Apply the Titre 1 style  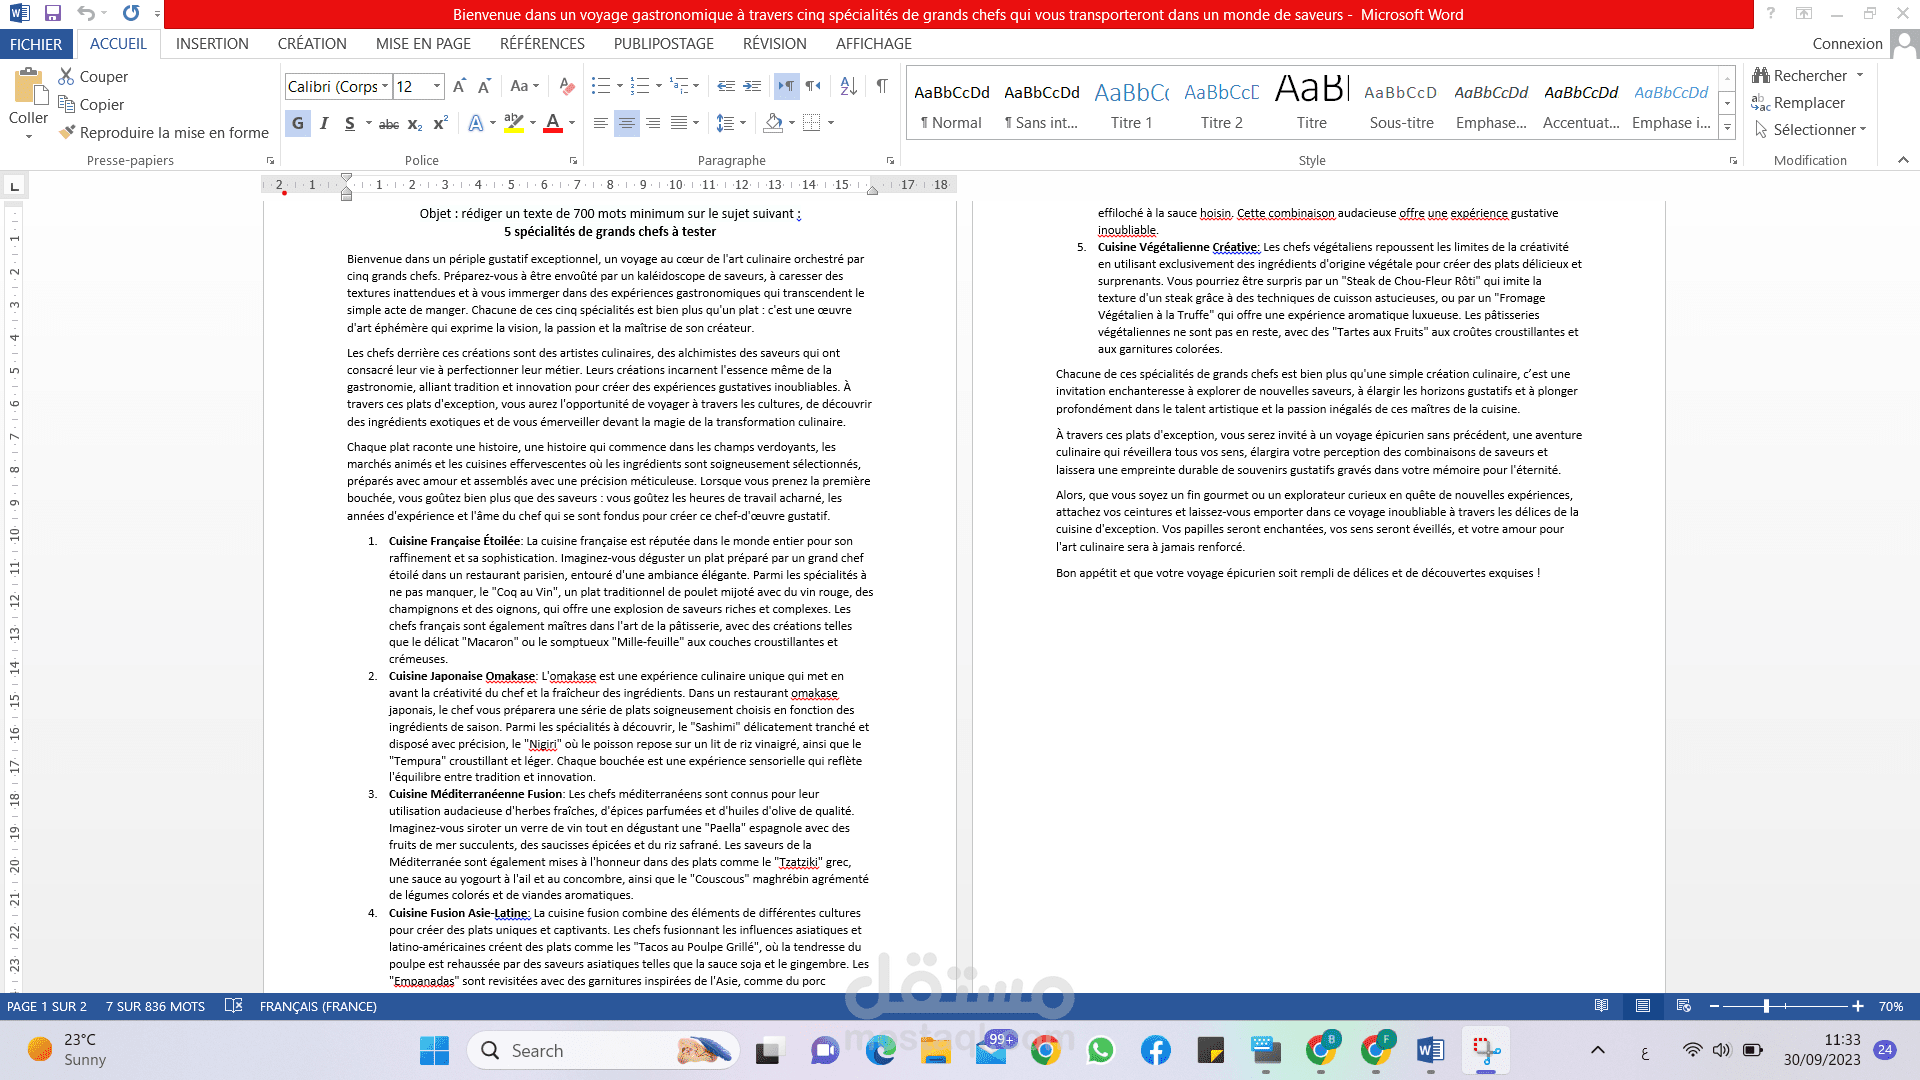[1131, 105]
